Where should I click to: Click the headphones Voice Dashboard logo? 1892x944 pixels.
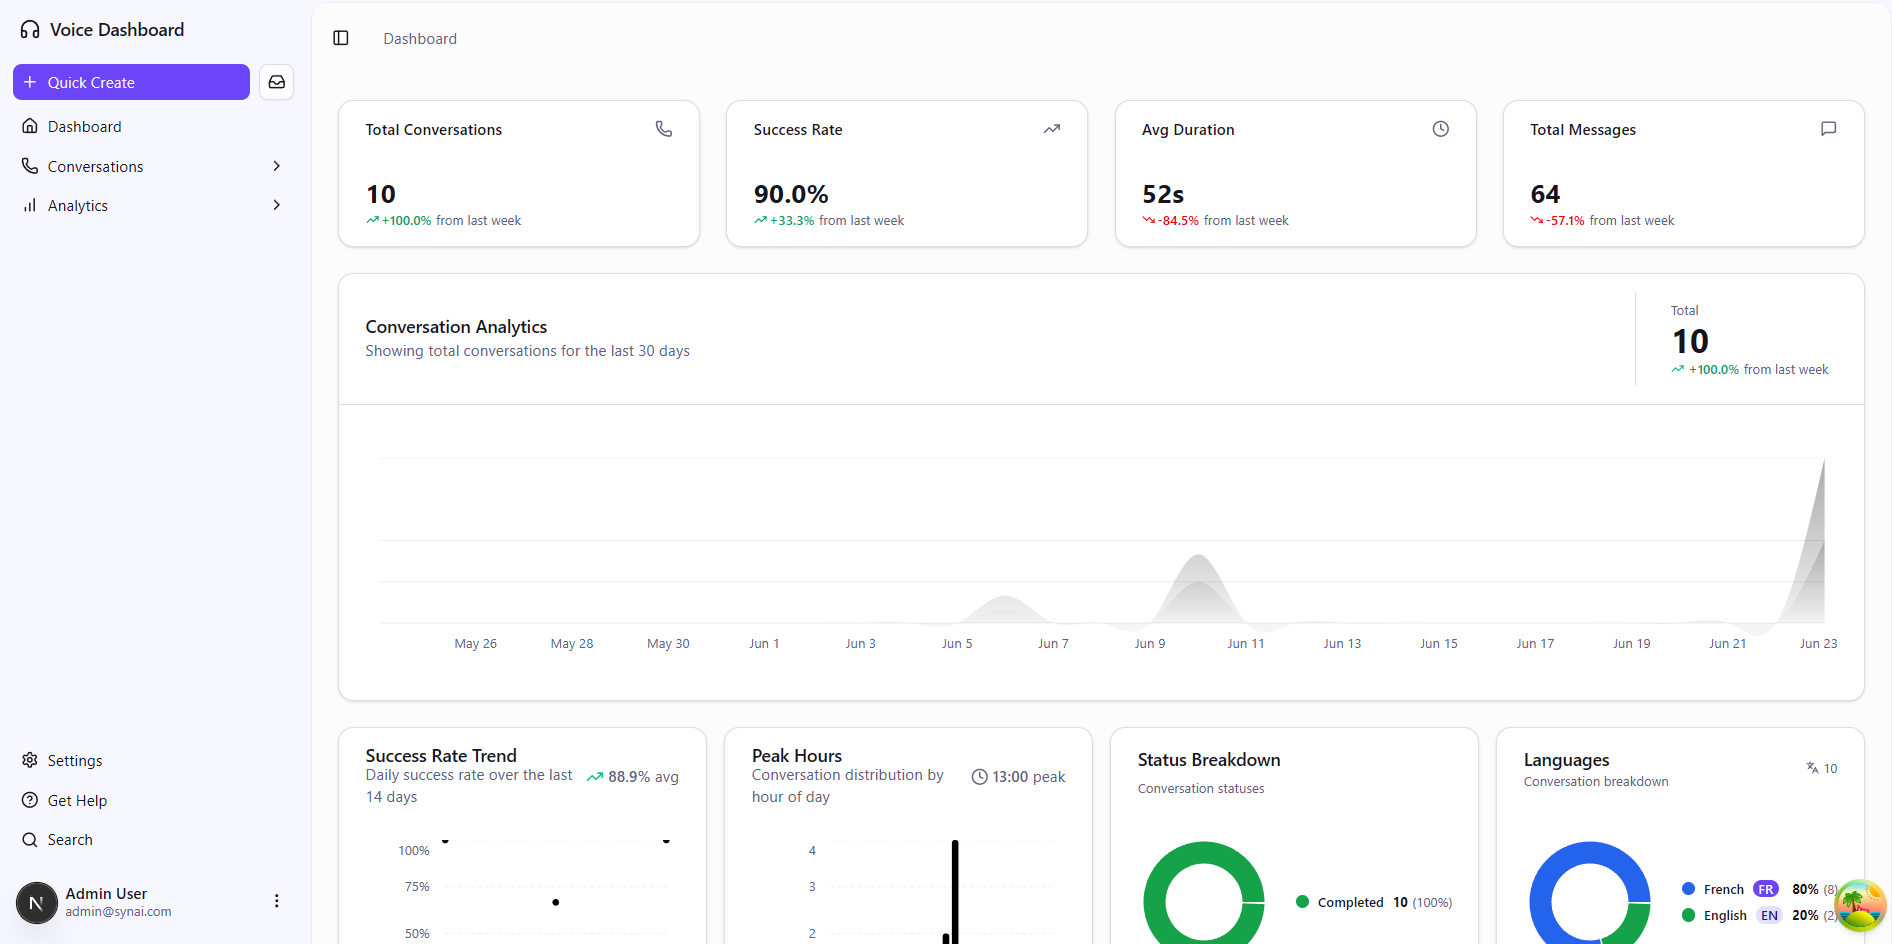[x=30, y=30]
